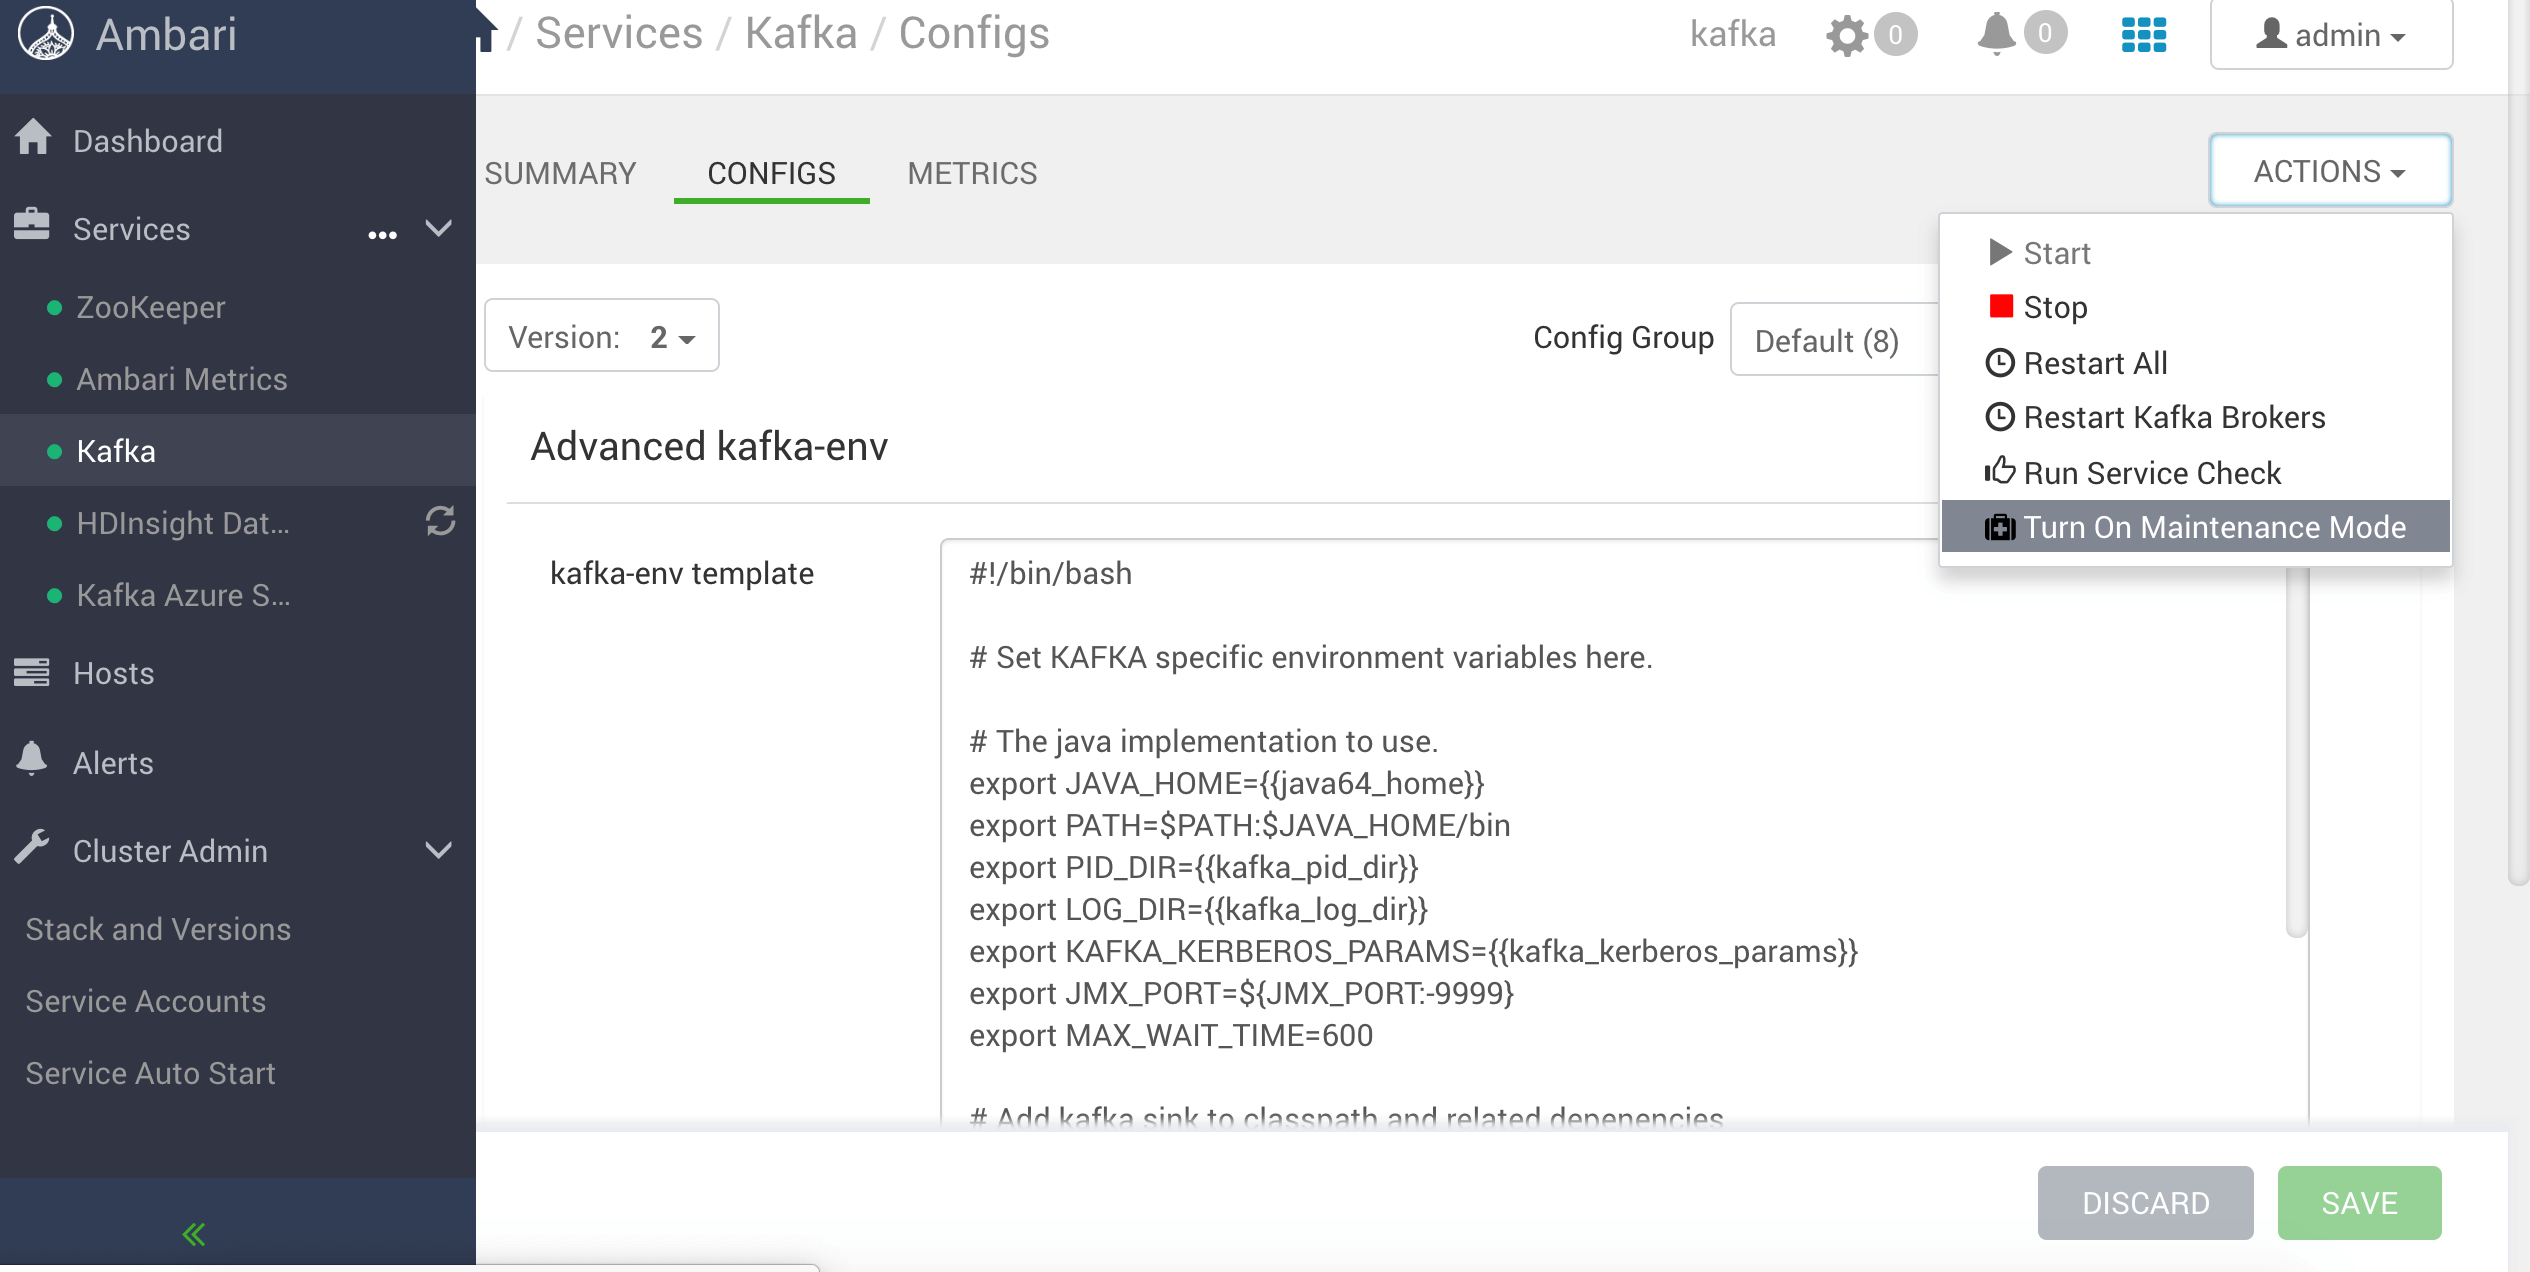Screen dimensions: 2530x1272
Task: Go to Hosts page
Action: 114,673
